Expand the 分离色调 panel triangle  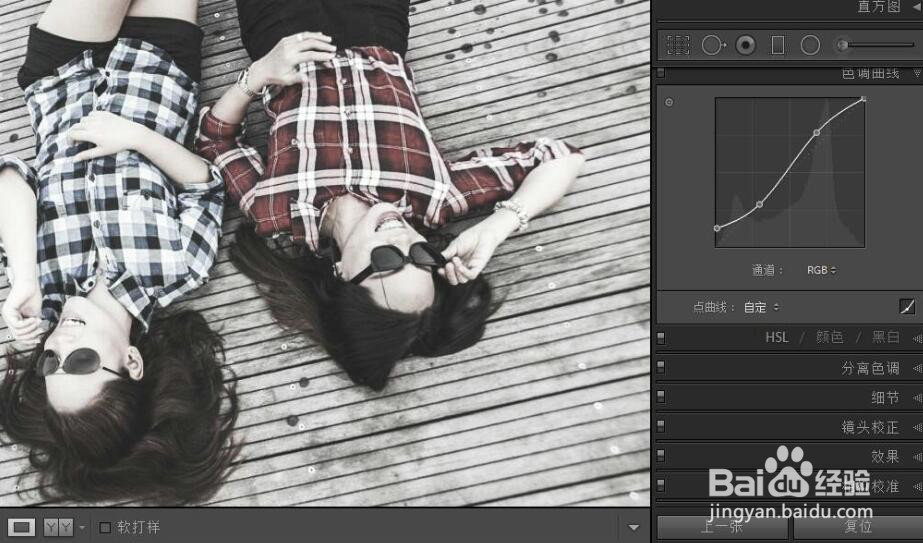point(917,368)
